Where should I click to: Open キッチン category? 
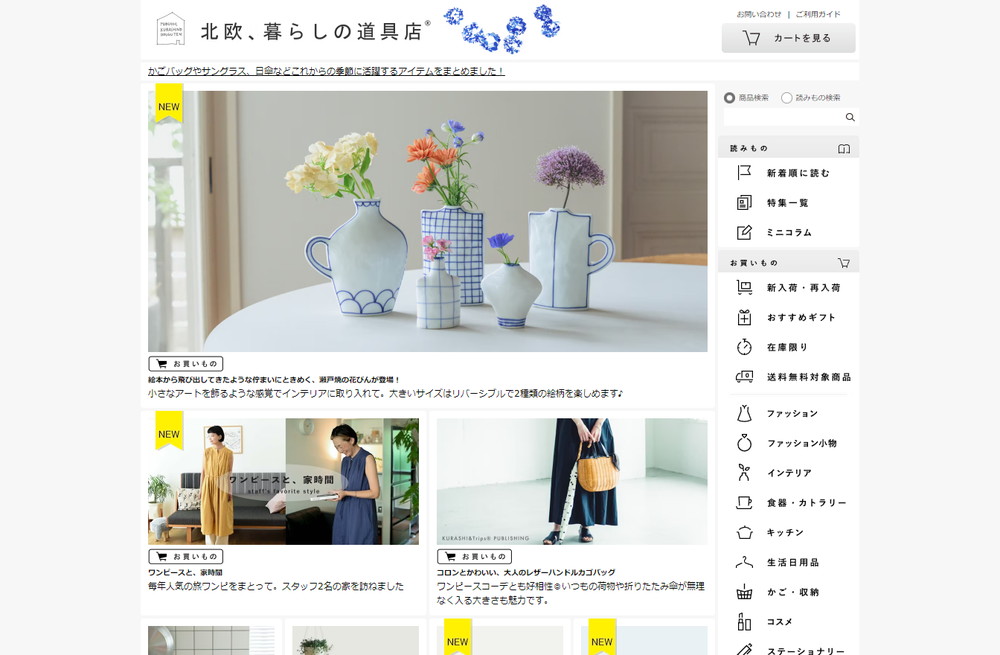click(785, 533)
